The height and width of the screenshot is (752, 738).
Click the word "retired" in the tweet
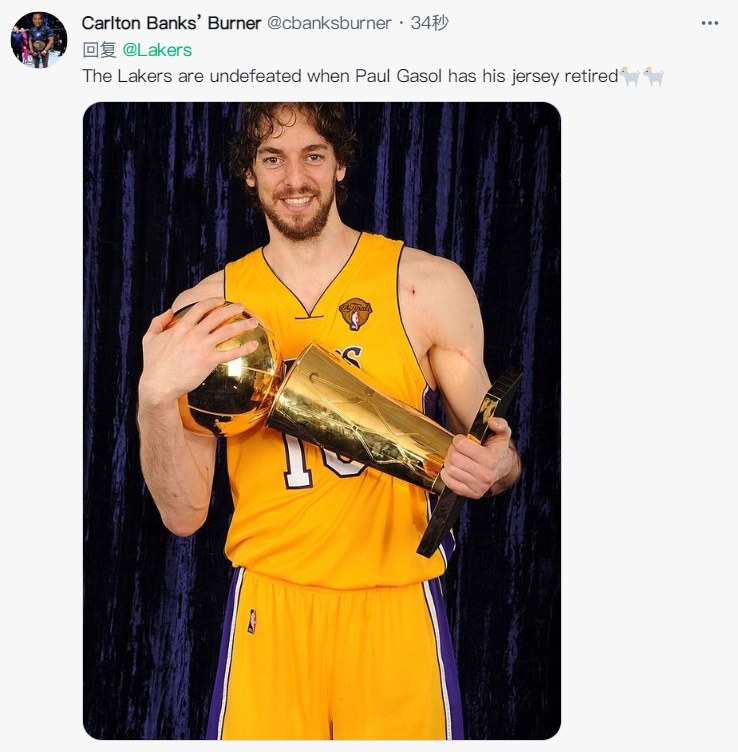pyautogui.click(x=591, y=76)
